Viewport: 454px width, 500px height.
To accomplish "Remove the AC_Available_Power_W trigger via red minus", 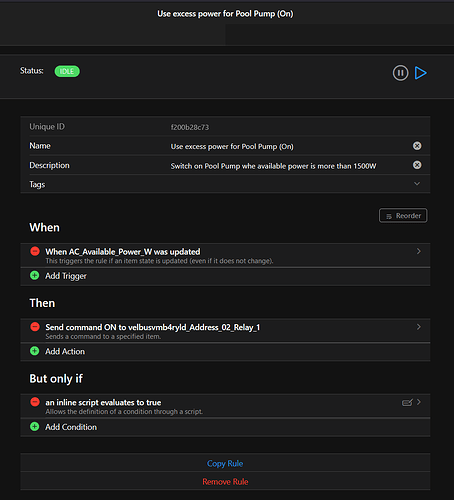I will [35, 251].
